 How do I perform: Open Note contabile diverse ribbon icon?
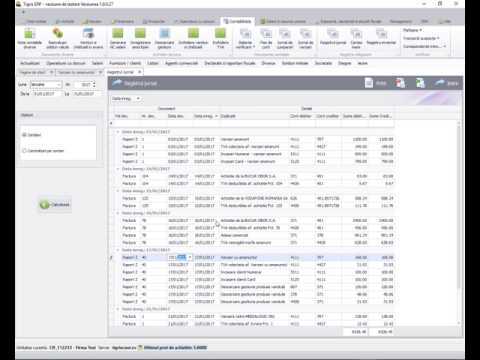click(30, 38)
